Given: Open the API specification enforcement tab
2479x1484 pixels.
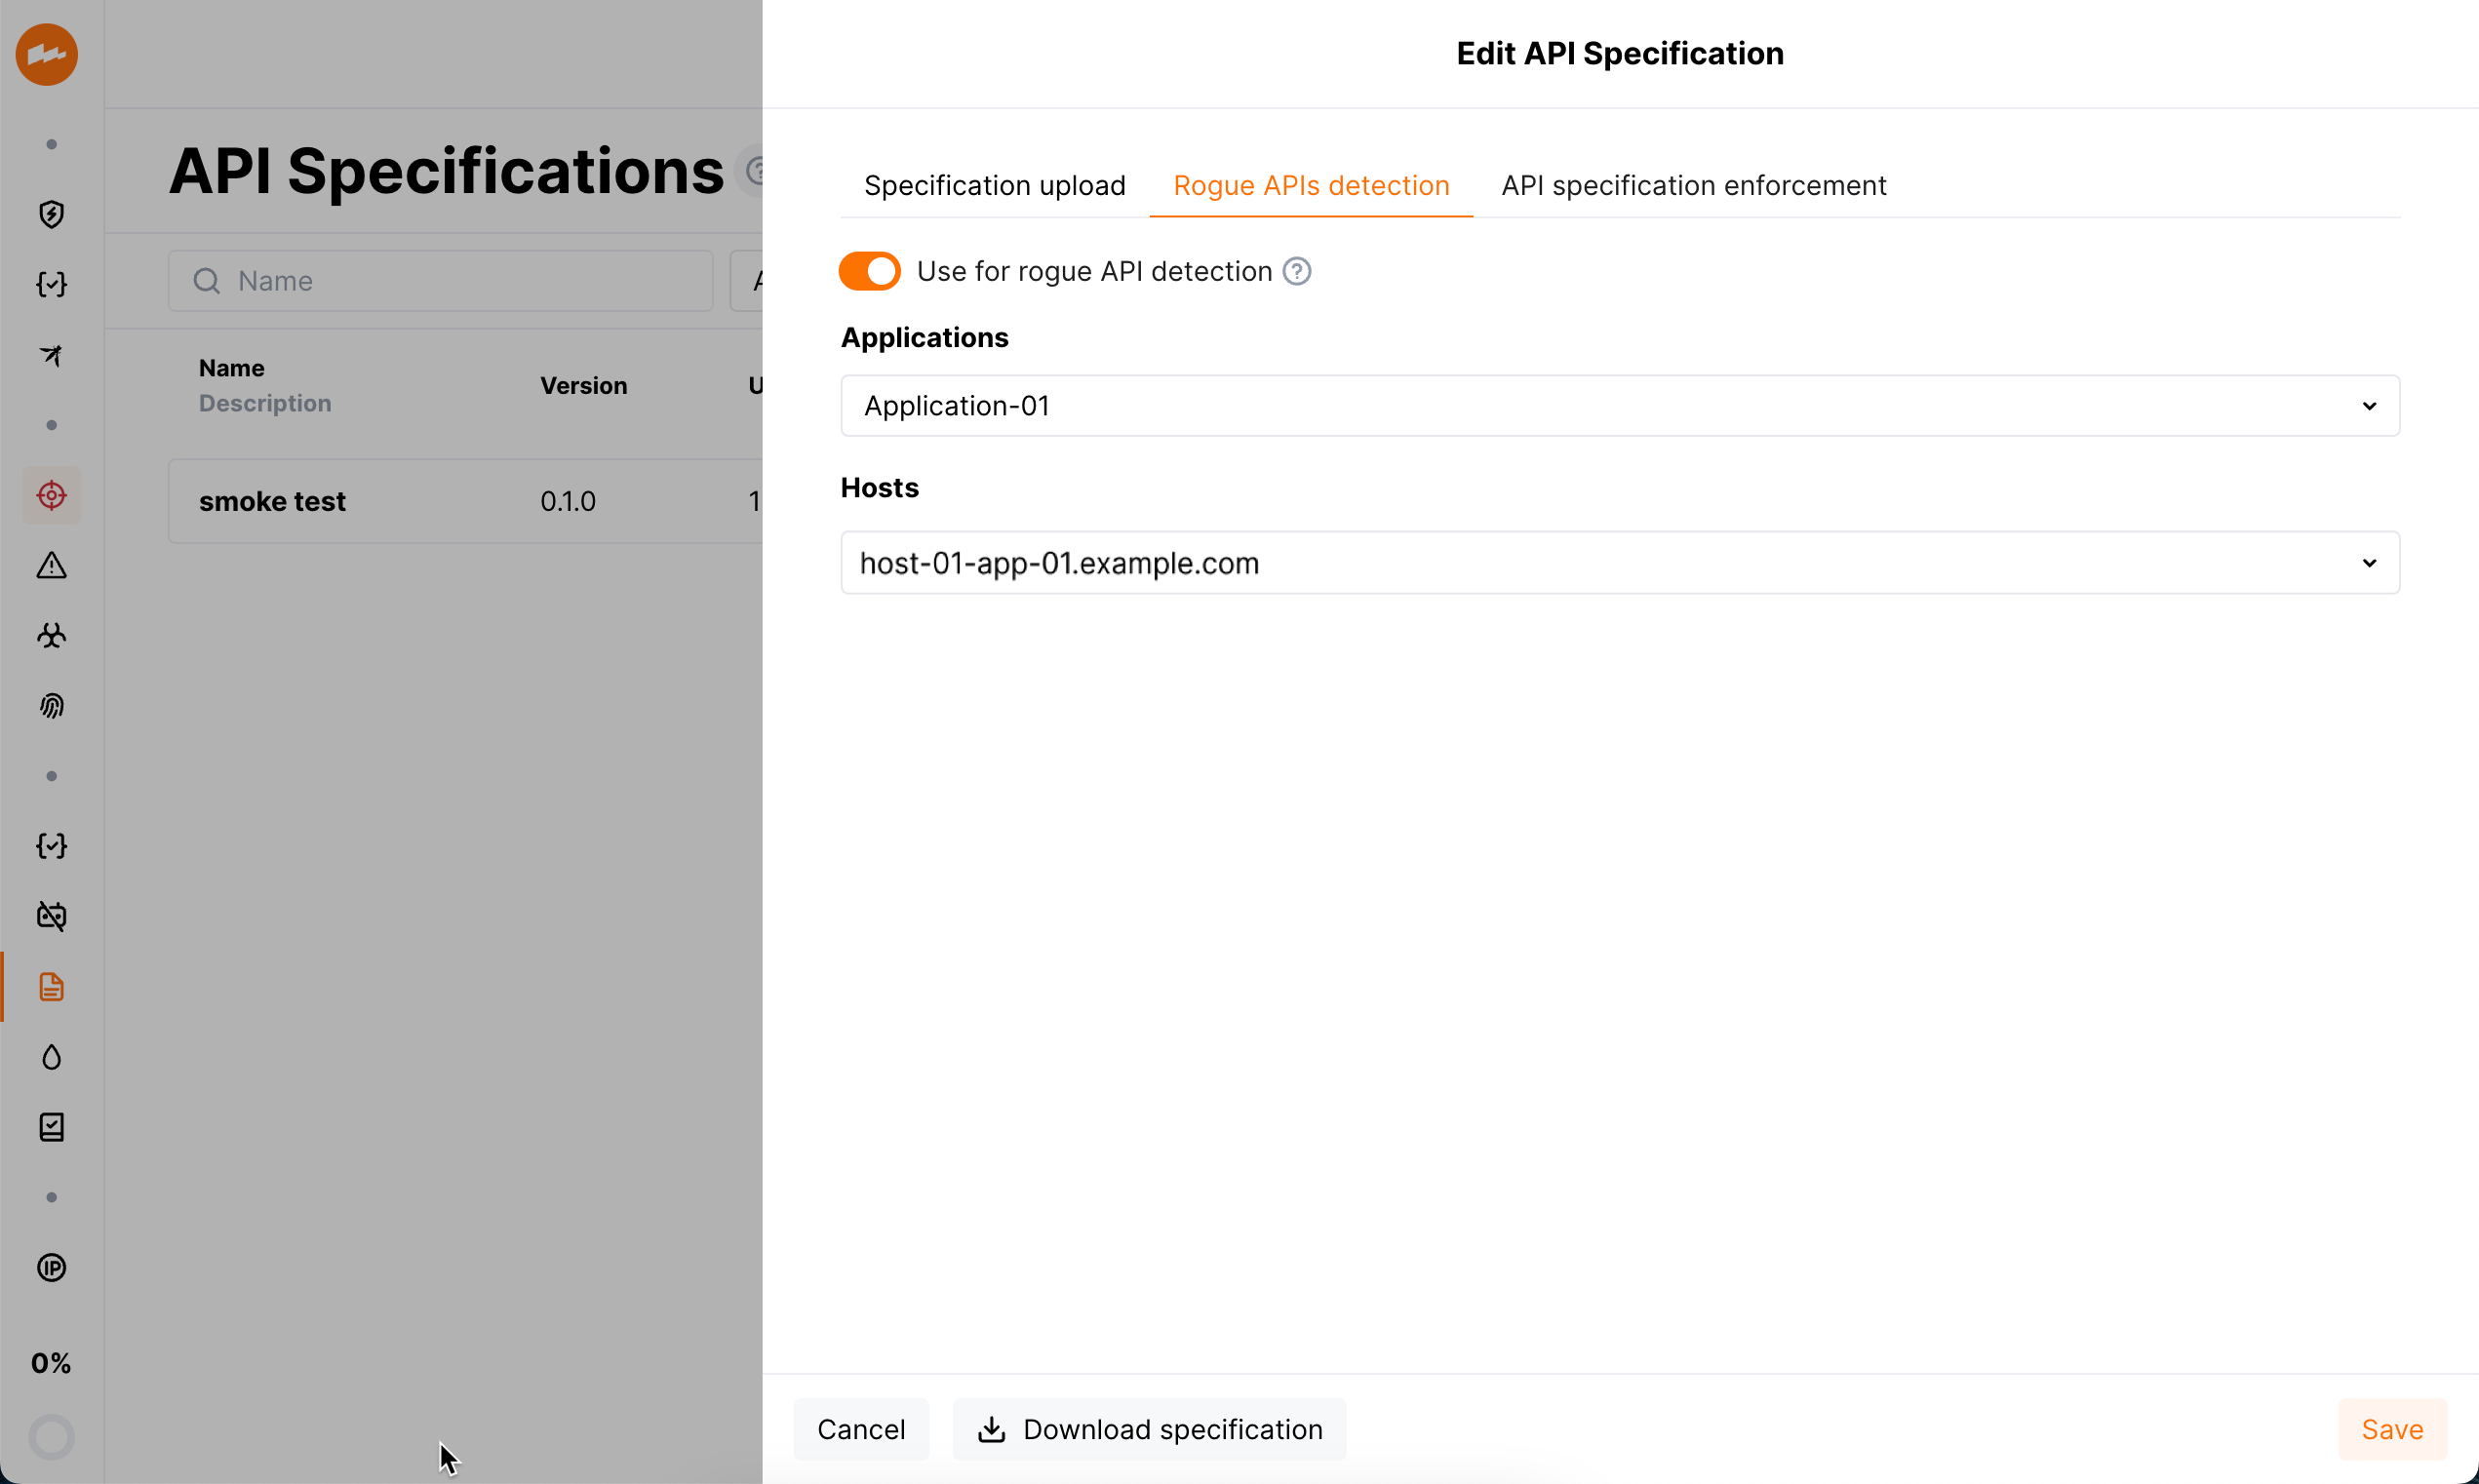Looking at the screenshot, I should 1692,185.
